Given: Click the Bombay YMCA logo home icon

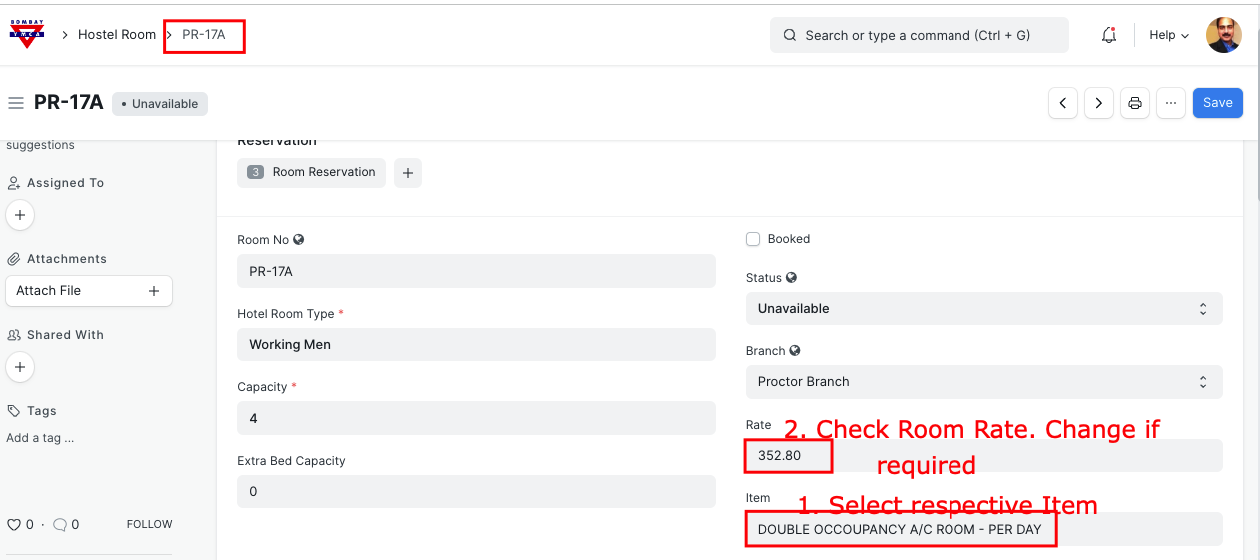Looking at the screenshot, I should (x=27, y=34).
